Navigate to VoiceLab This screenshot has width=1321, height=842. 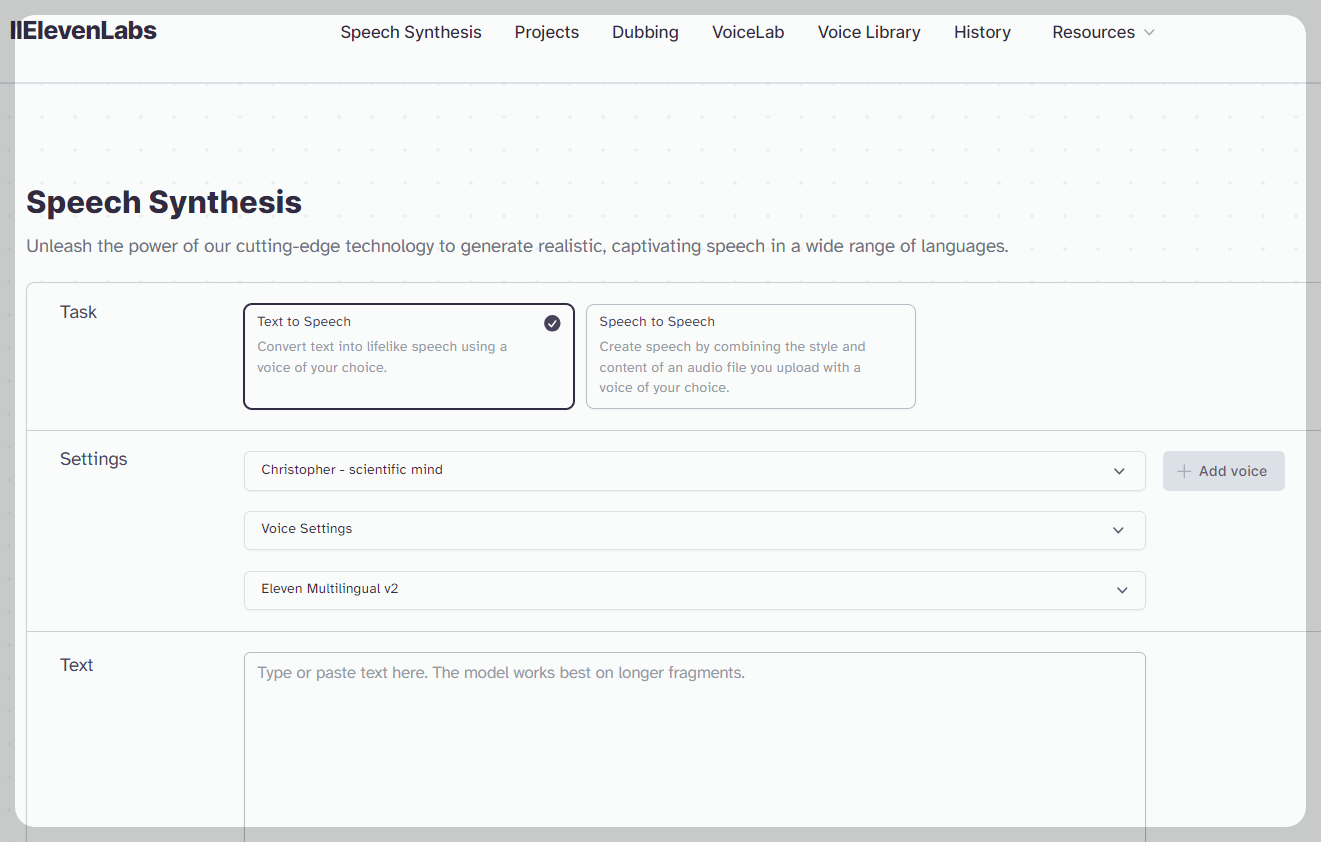748,32
